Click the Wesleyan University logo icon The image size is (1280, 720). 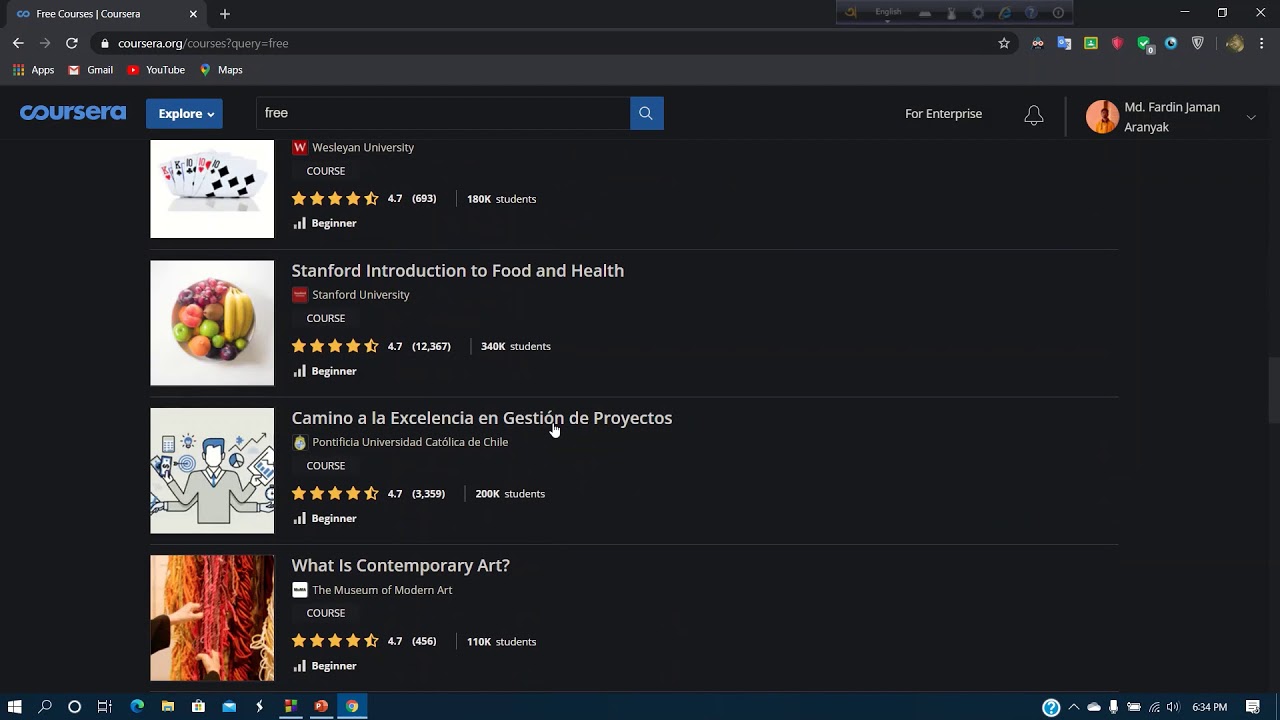[x=299, y=147]
